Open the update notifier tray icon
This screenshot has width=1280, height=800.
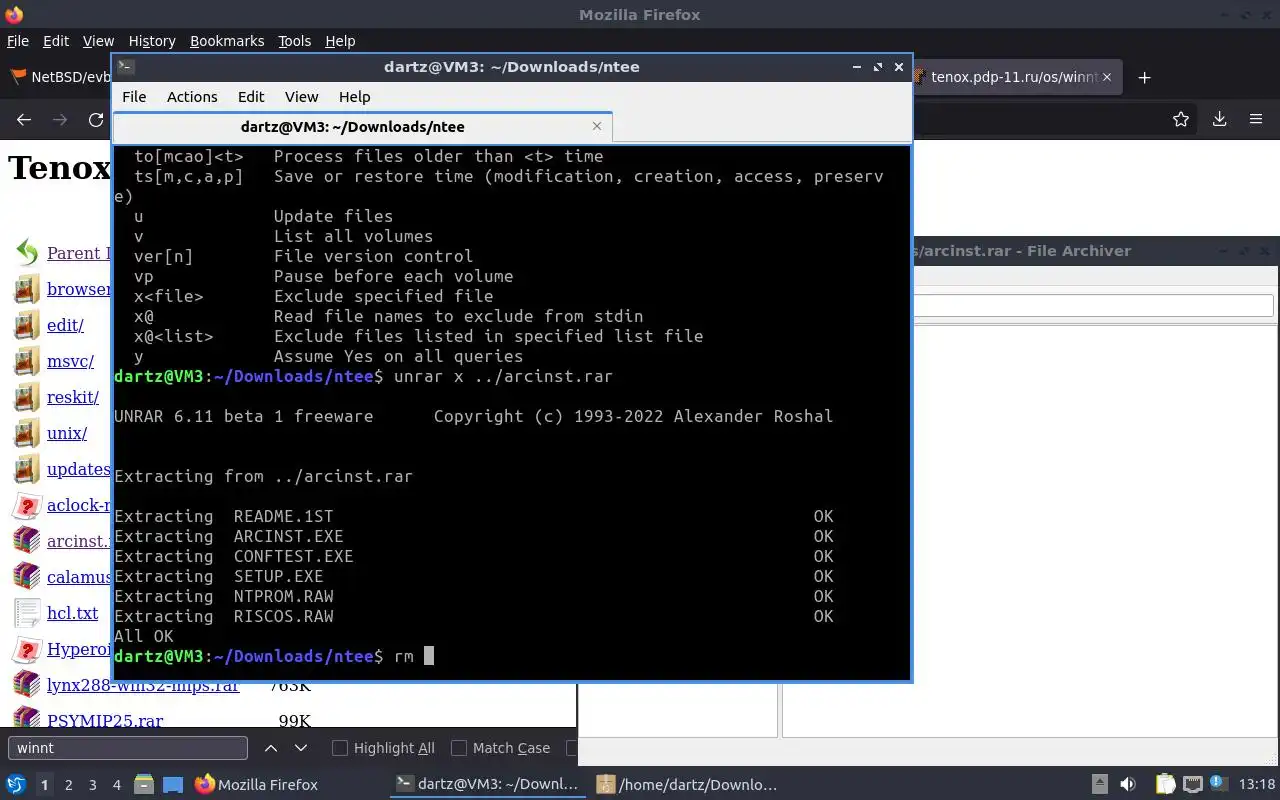1219,784
